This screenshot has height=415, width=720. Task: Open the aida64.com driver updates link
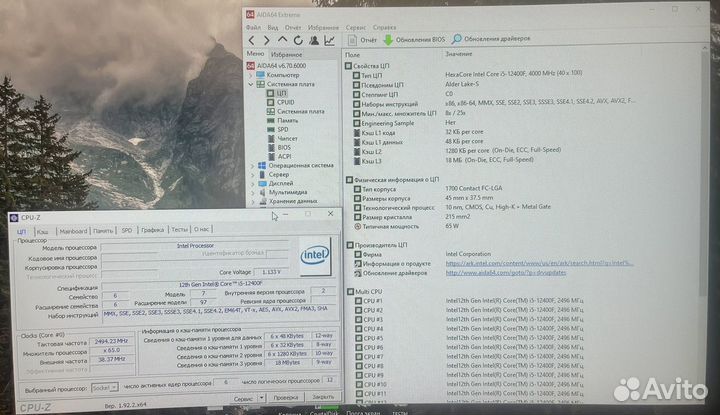click(x=506, y=273)
